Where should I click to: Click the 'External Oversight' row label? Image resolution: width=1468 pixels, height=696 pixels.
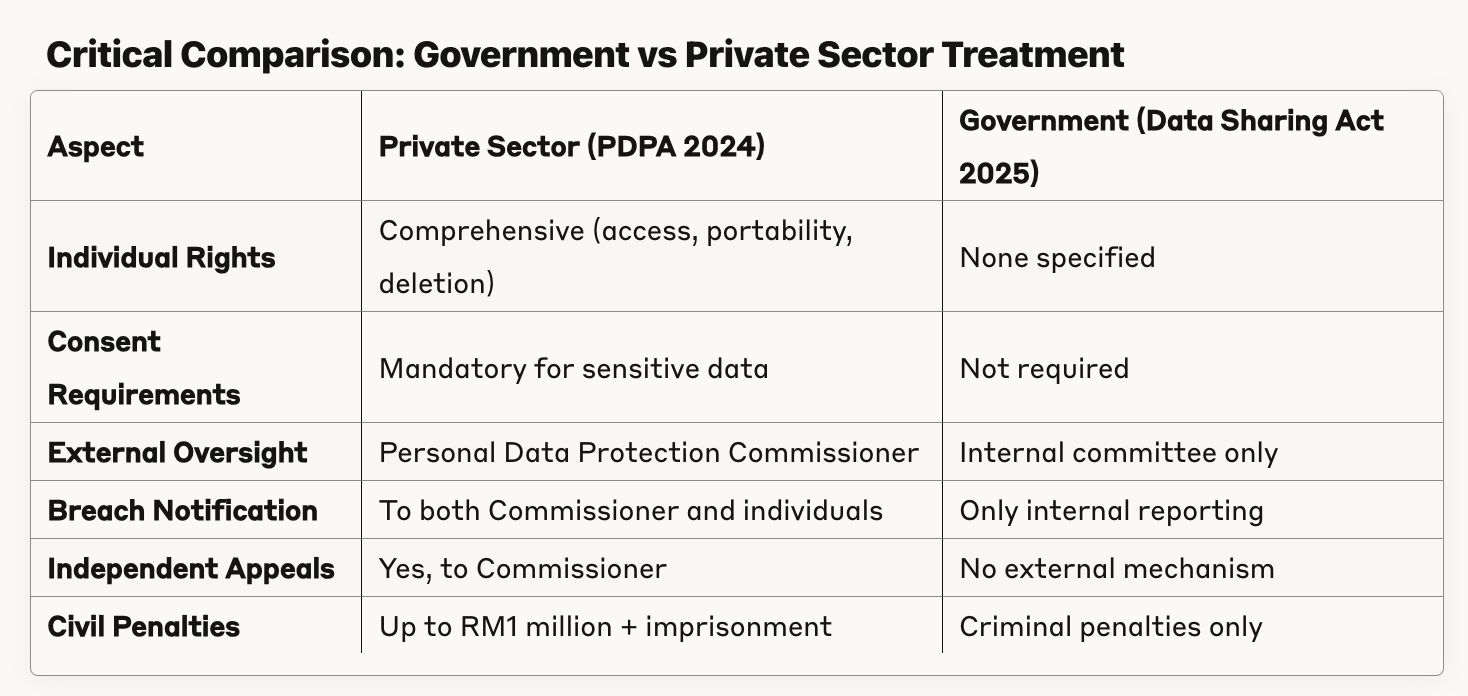pos(177,452)
